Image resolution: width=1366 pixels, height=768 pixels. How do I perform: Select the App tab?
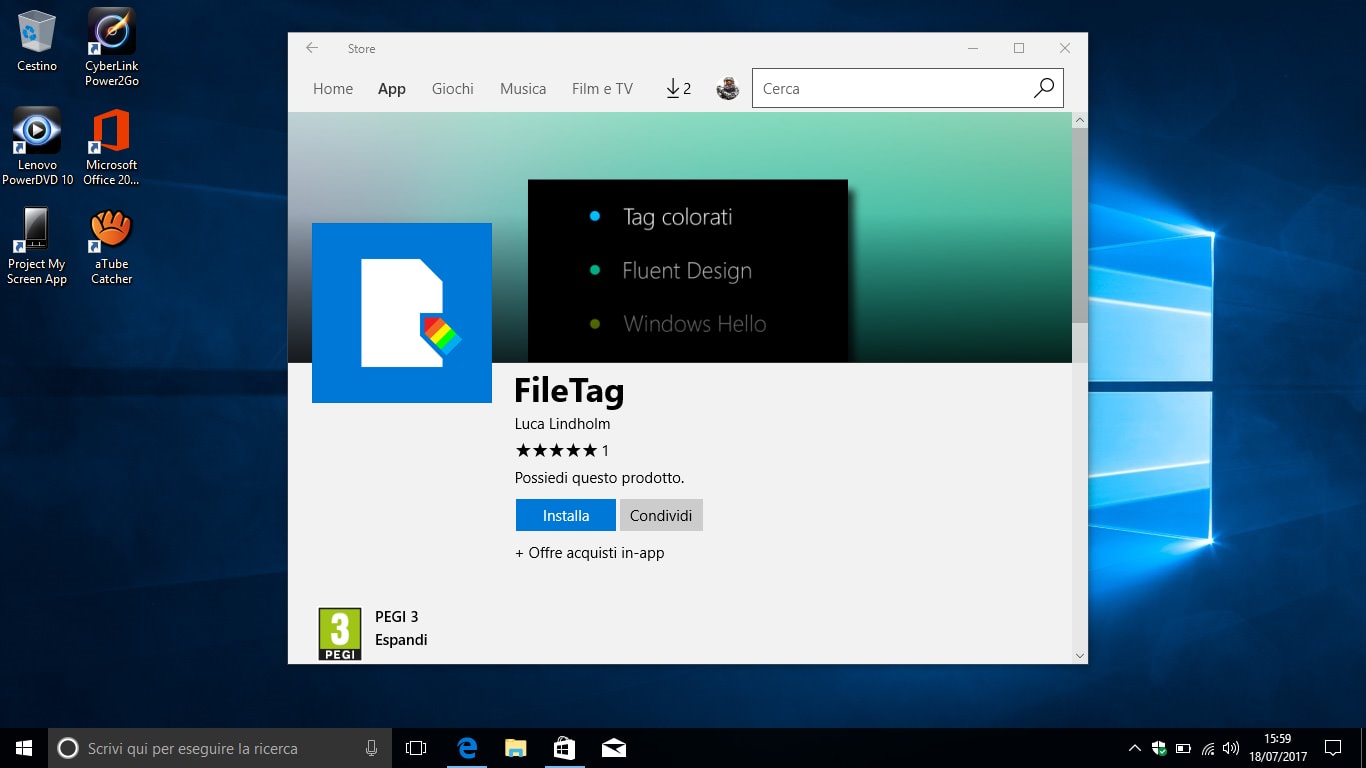click(392, 89)
